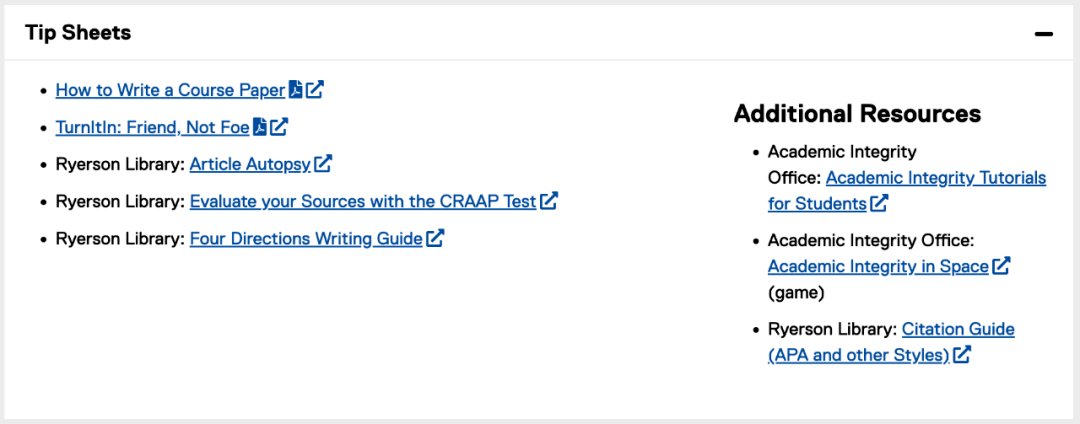Open Evaluate your Sources with the CRAAP Test

point(363,202)
